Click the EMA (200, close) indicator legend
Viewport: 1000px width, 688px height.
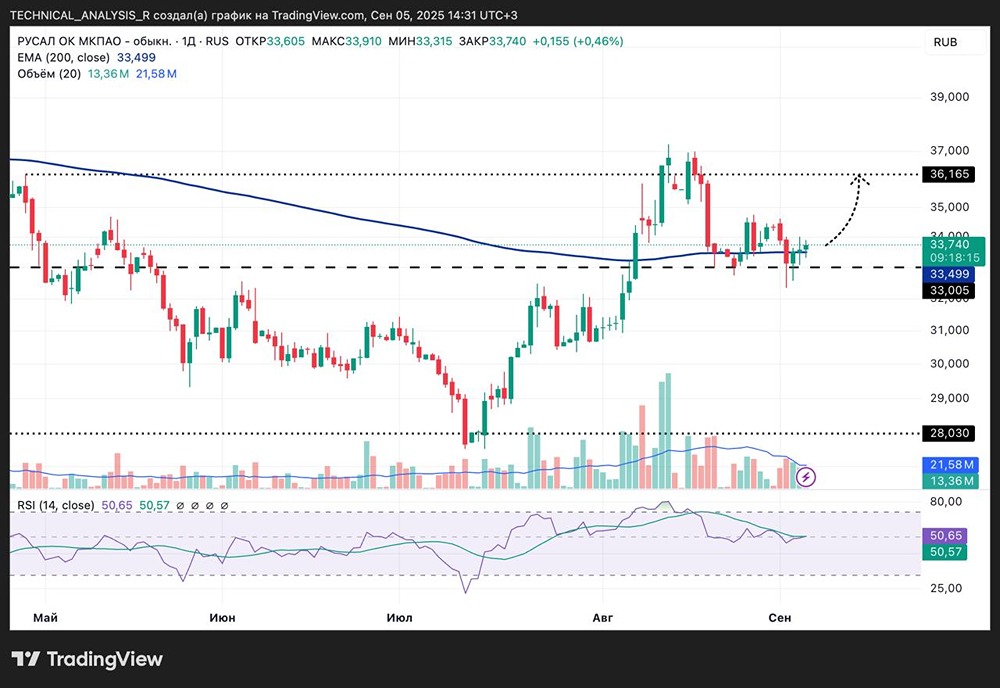coord(63,57)
